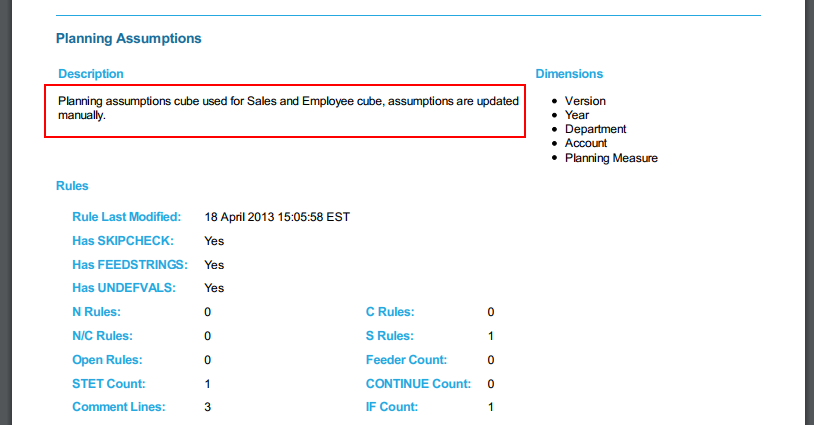Select the Planning Measure dimension

click(x=611, y=158)
